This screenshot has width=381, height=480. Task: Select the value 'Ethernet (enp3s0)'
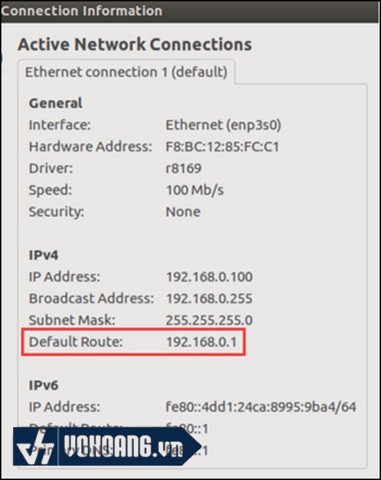pos(223,125)
